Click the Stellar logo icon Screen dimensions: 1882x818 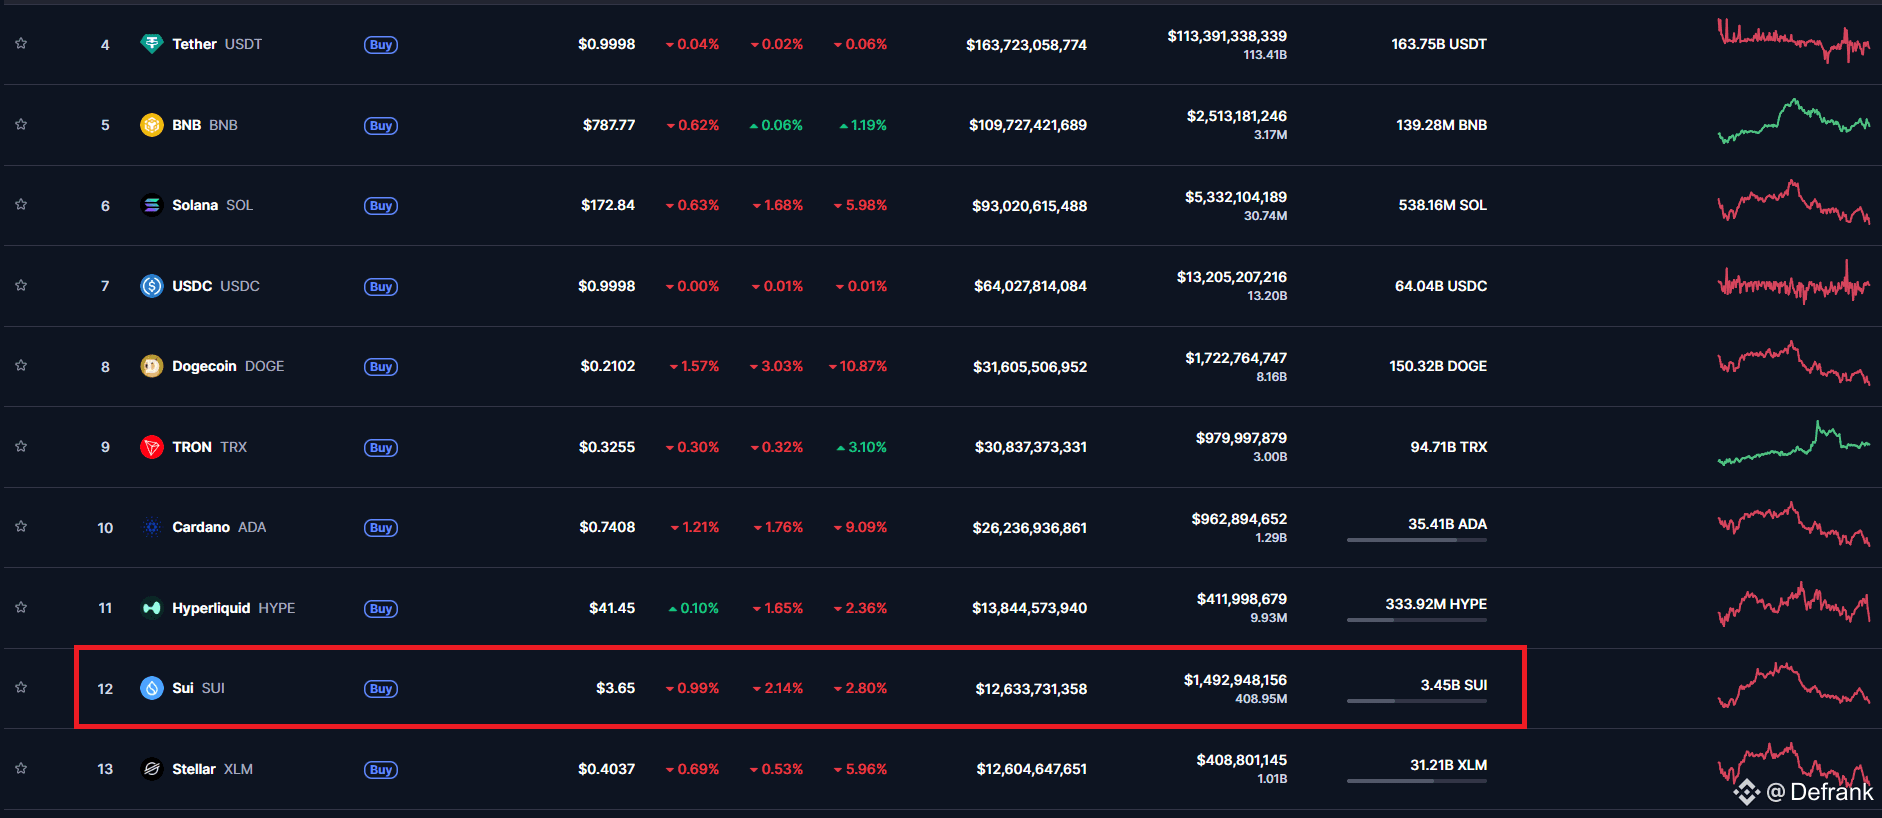(151, 769)
